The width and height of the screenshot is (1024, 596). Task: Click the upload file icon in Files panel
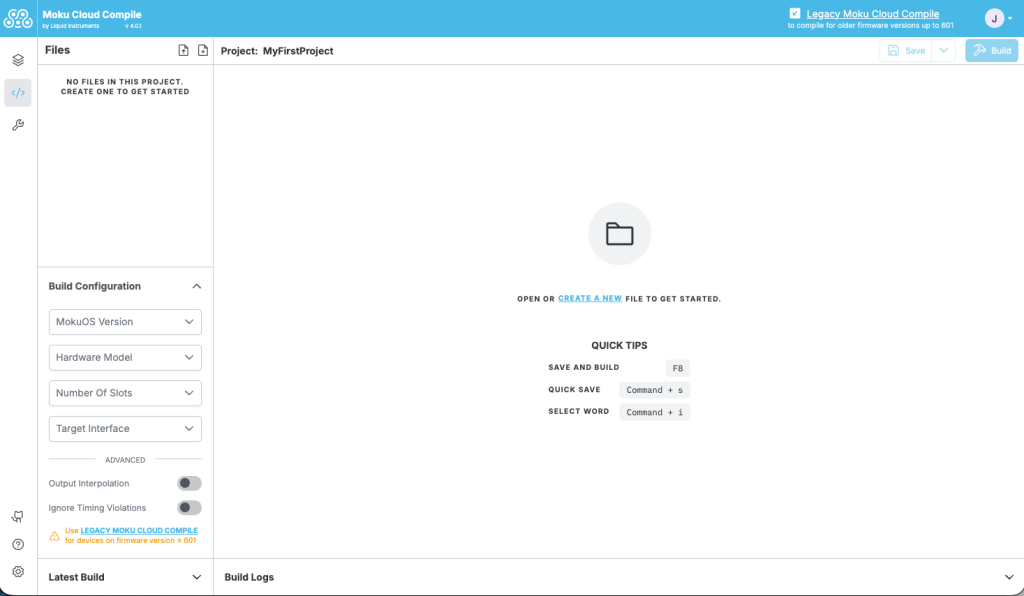point(183,51)
